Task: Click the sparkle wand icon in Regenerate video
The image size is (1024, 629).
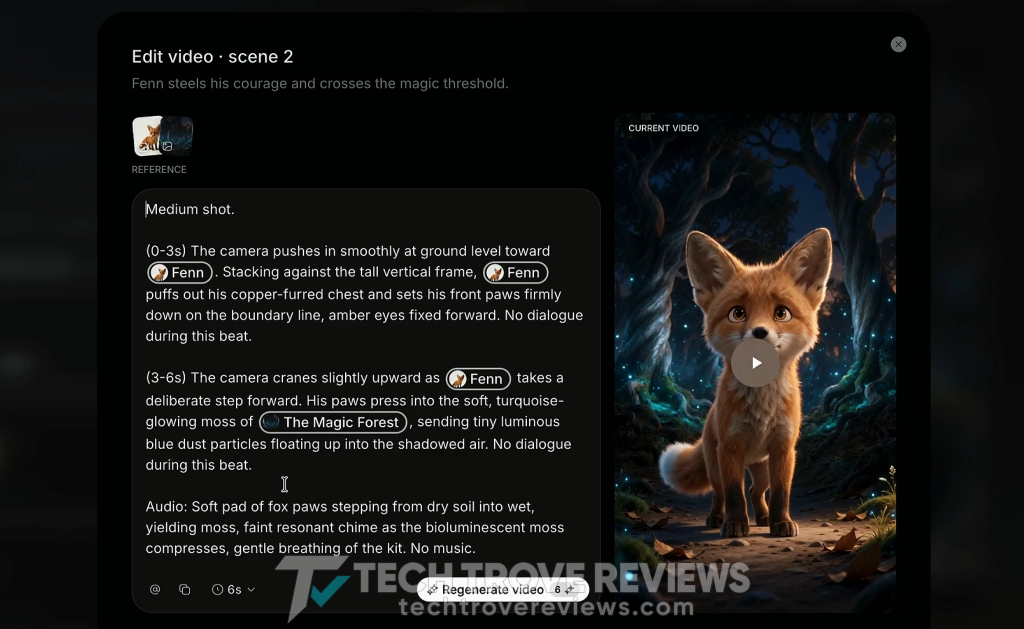Action: click(432, 589)
